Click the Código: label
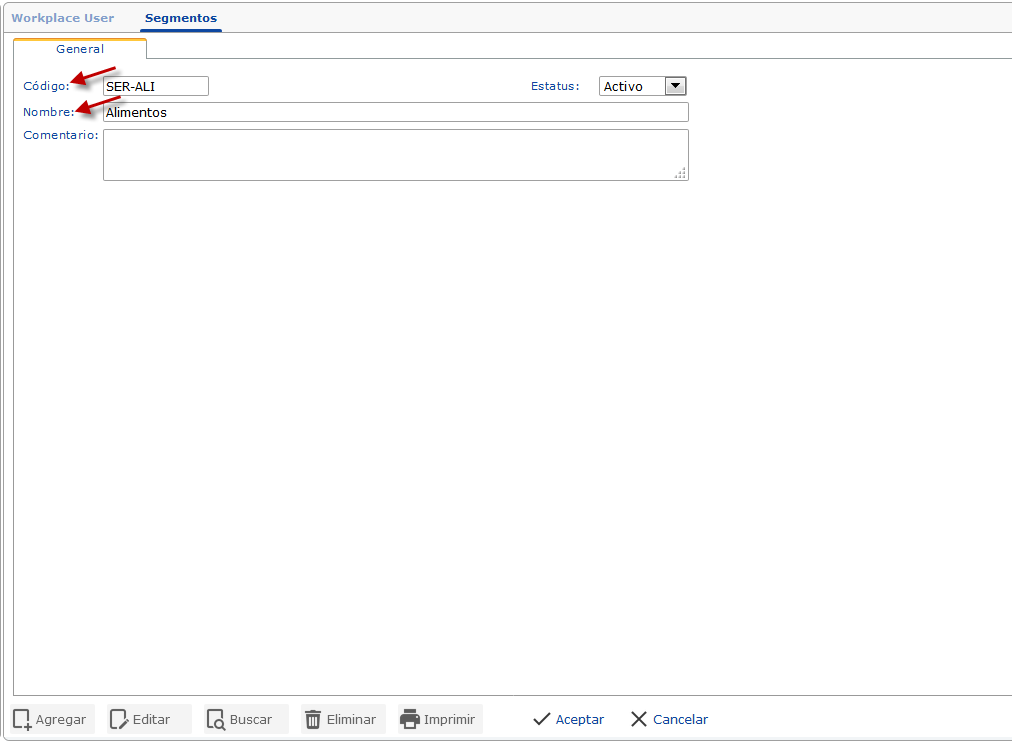The image size is (1012, 743). coord(46,86)
